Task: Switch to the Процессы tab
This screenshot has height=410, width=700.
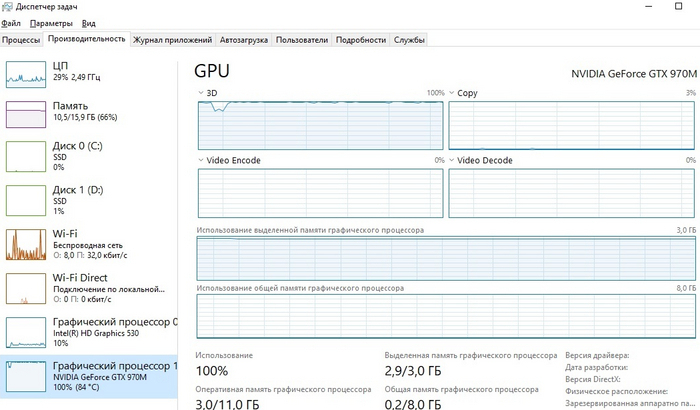Action: (21, 40)
